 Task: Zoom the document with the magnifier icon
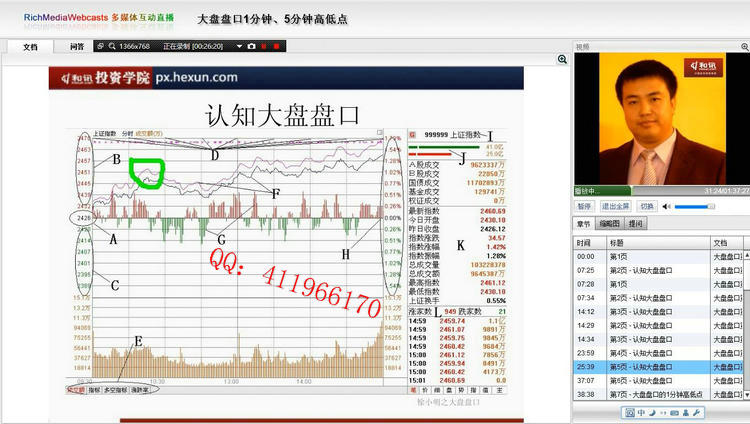pyautogui.click(x=562, y=59)
